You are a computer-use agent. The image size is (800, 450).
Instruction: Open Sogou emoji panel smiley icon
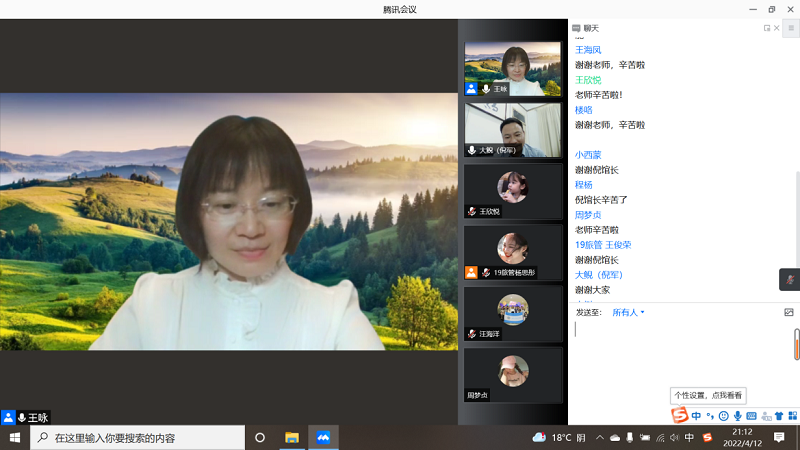click(x=724, y=416)
